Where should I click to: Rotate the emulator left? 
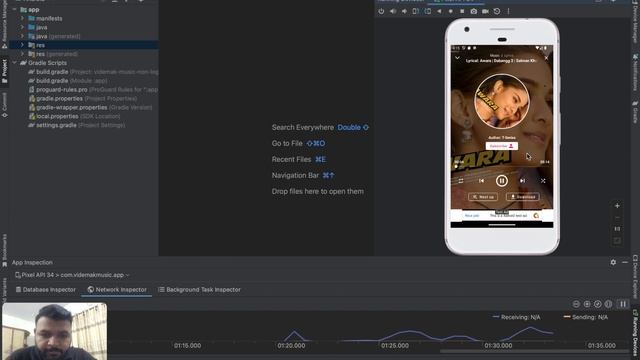[x=416, y=11]
